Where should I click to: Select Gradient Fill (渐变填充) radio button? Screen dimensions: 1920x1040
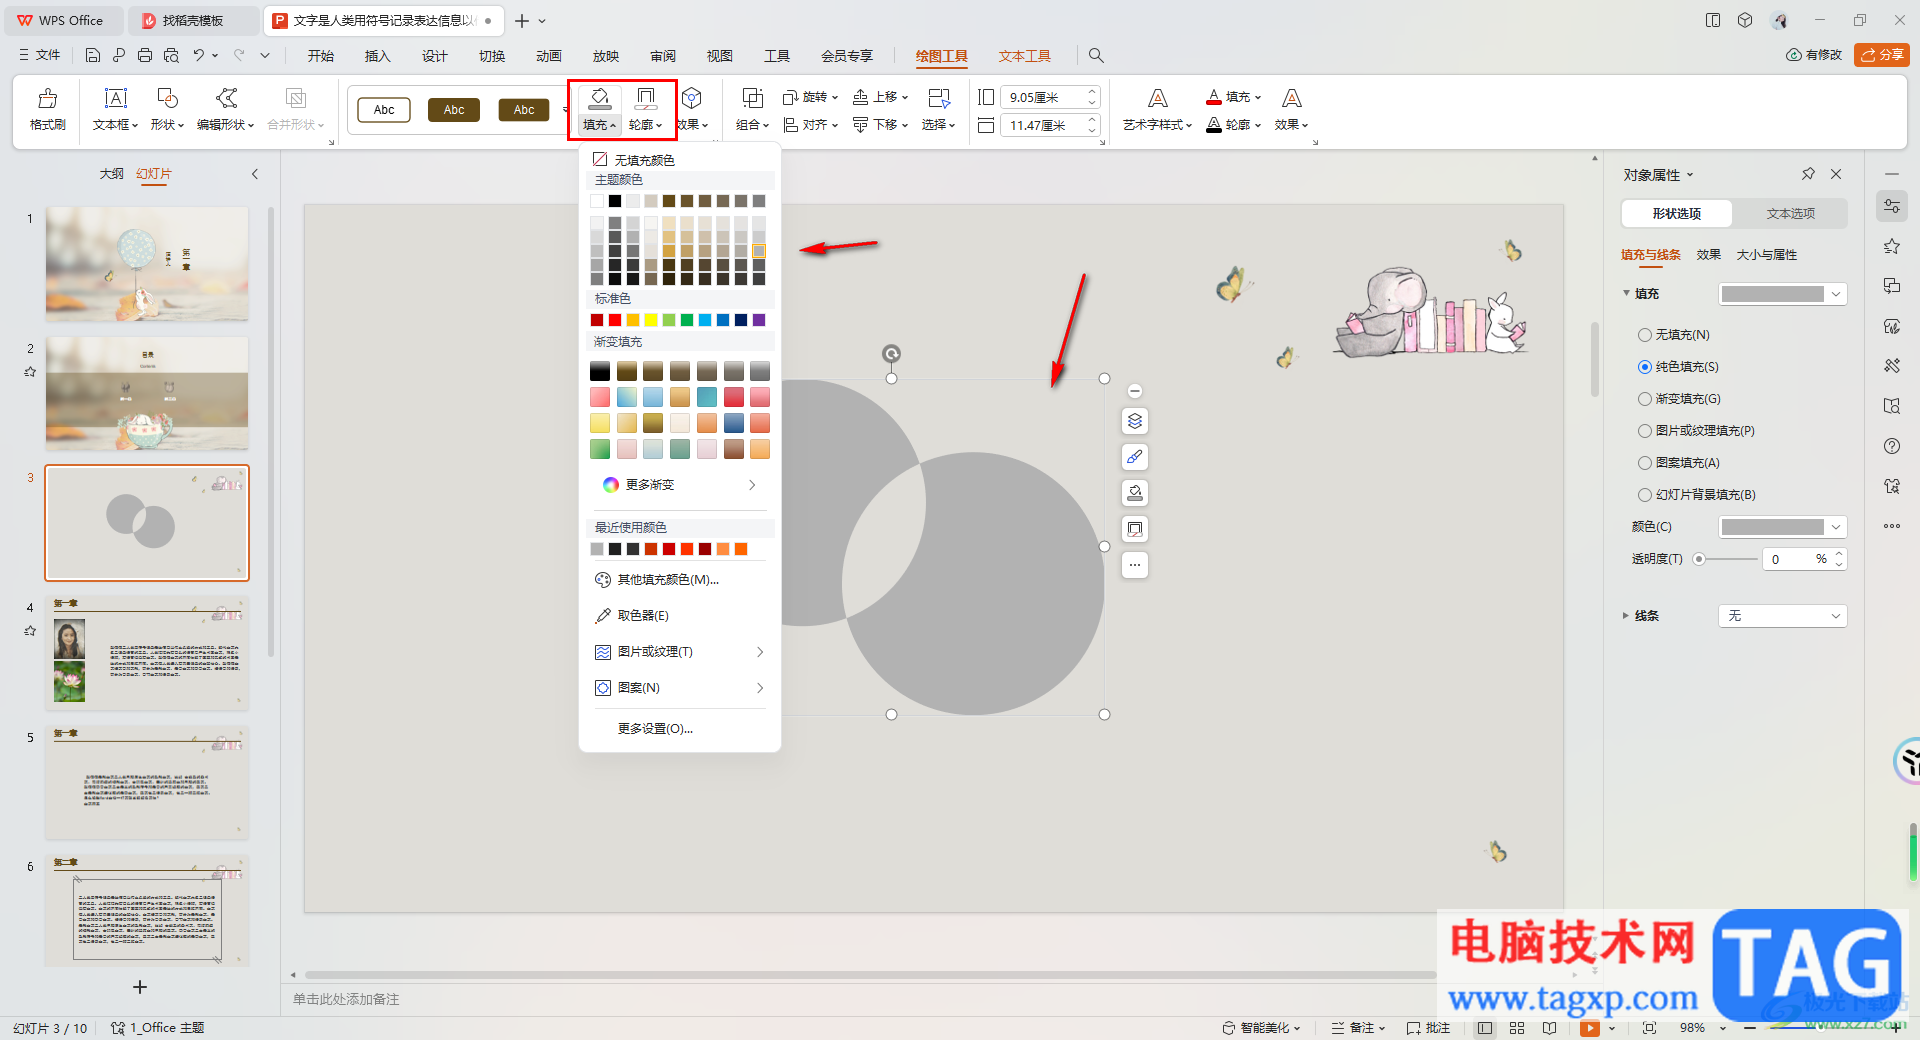[1644, 399]
